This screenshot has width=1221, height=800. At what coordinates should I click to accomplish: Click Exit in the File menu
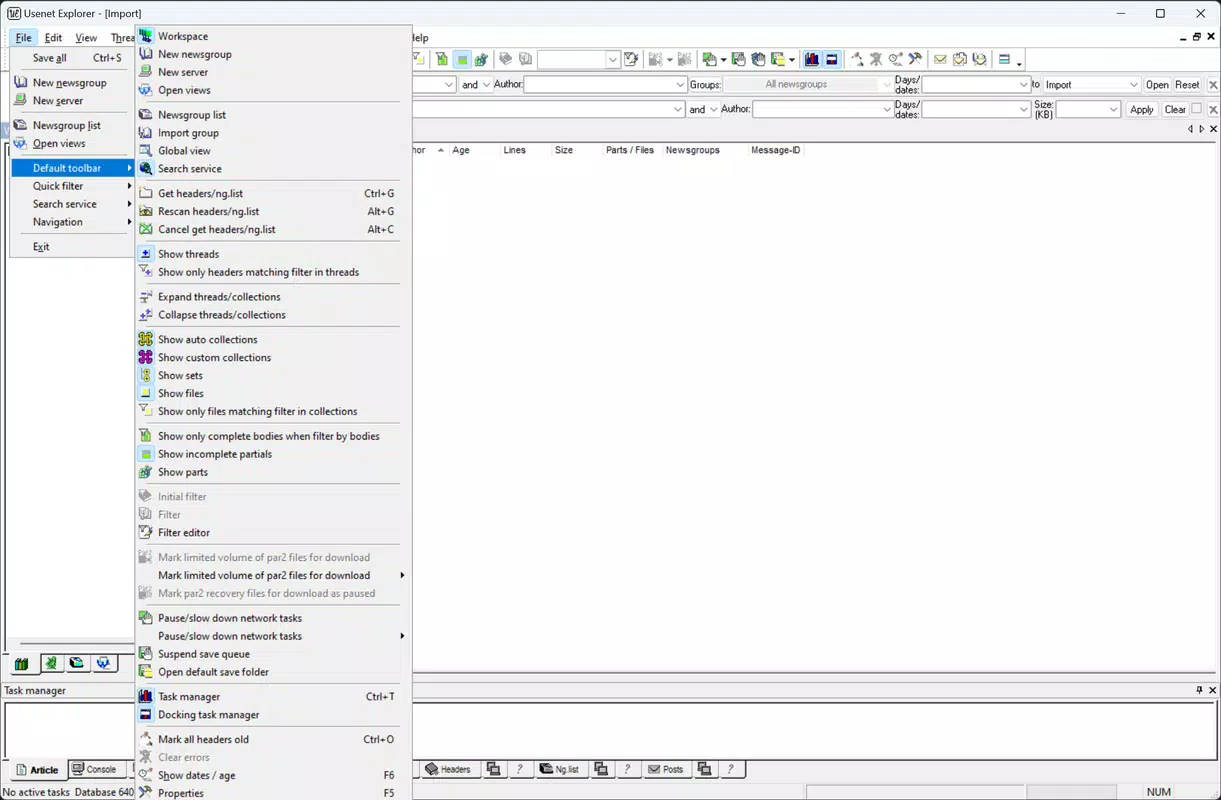pyautogui.click(x=72, y=247)
